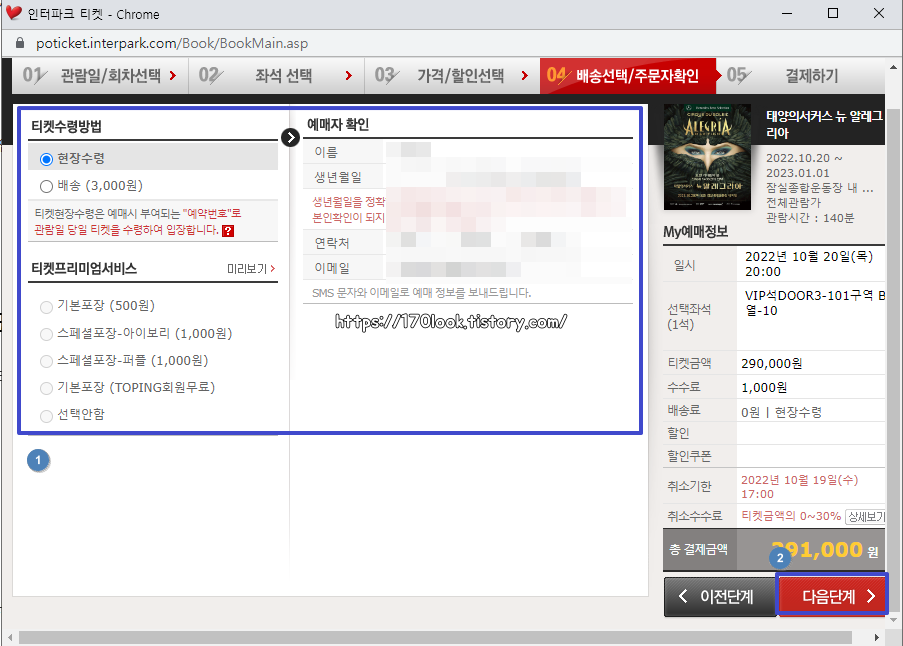Click the Interpark heart logo in title bar
Image resolution: width=903 pixels, height=646 pixels.
click(14, 14)
